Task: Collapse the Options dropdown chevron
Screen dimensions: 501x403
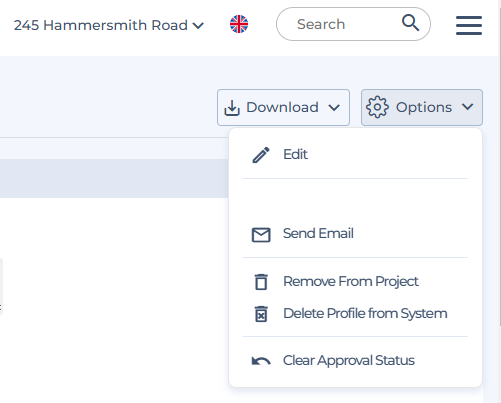Action: point(468,107)
